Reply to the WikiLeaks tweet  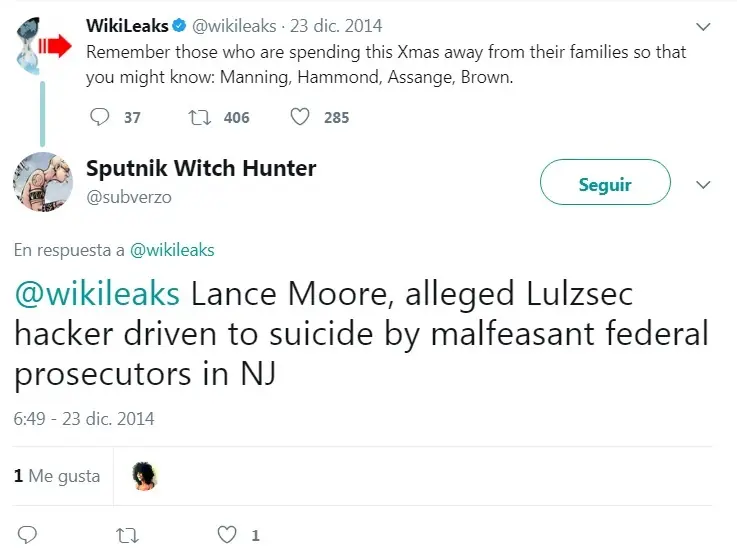(100, 117)
